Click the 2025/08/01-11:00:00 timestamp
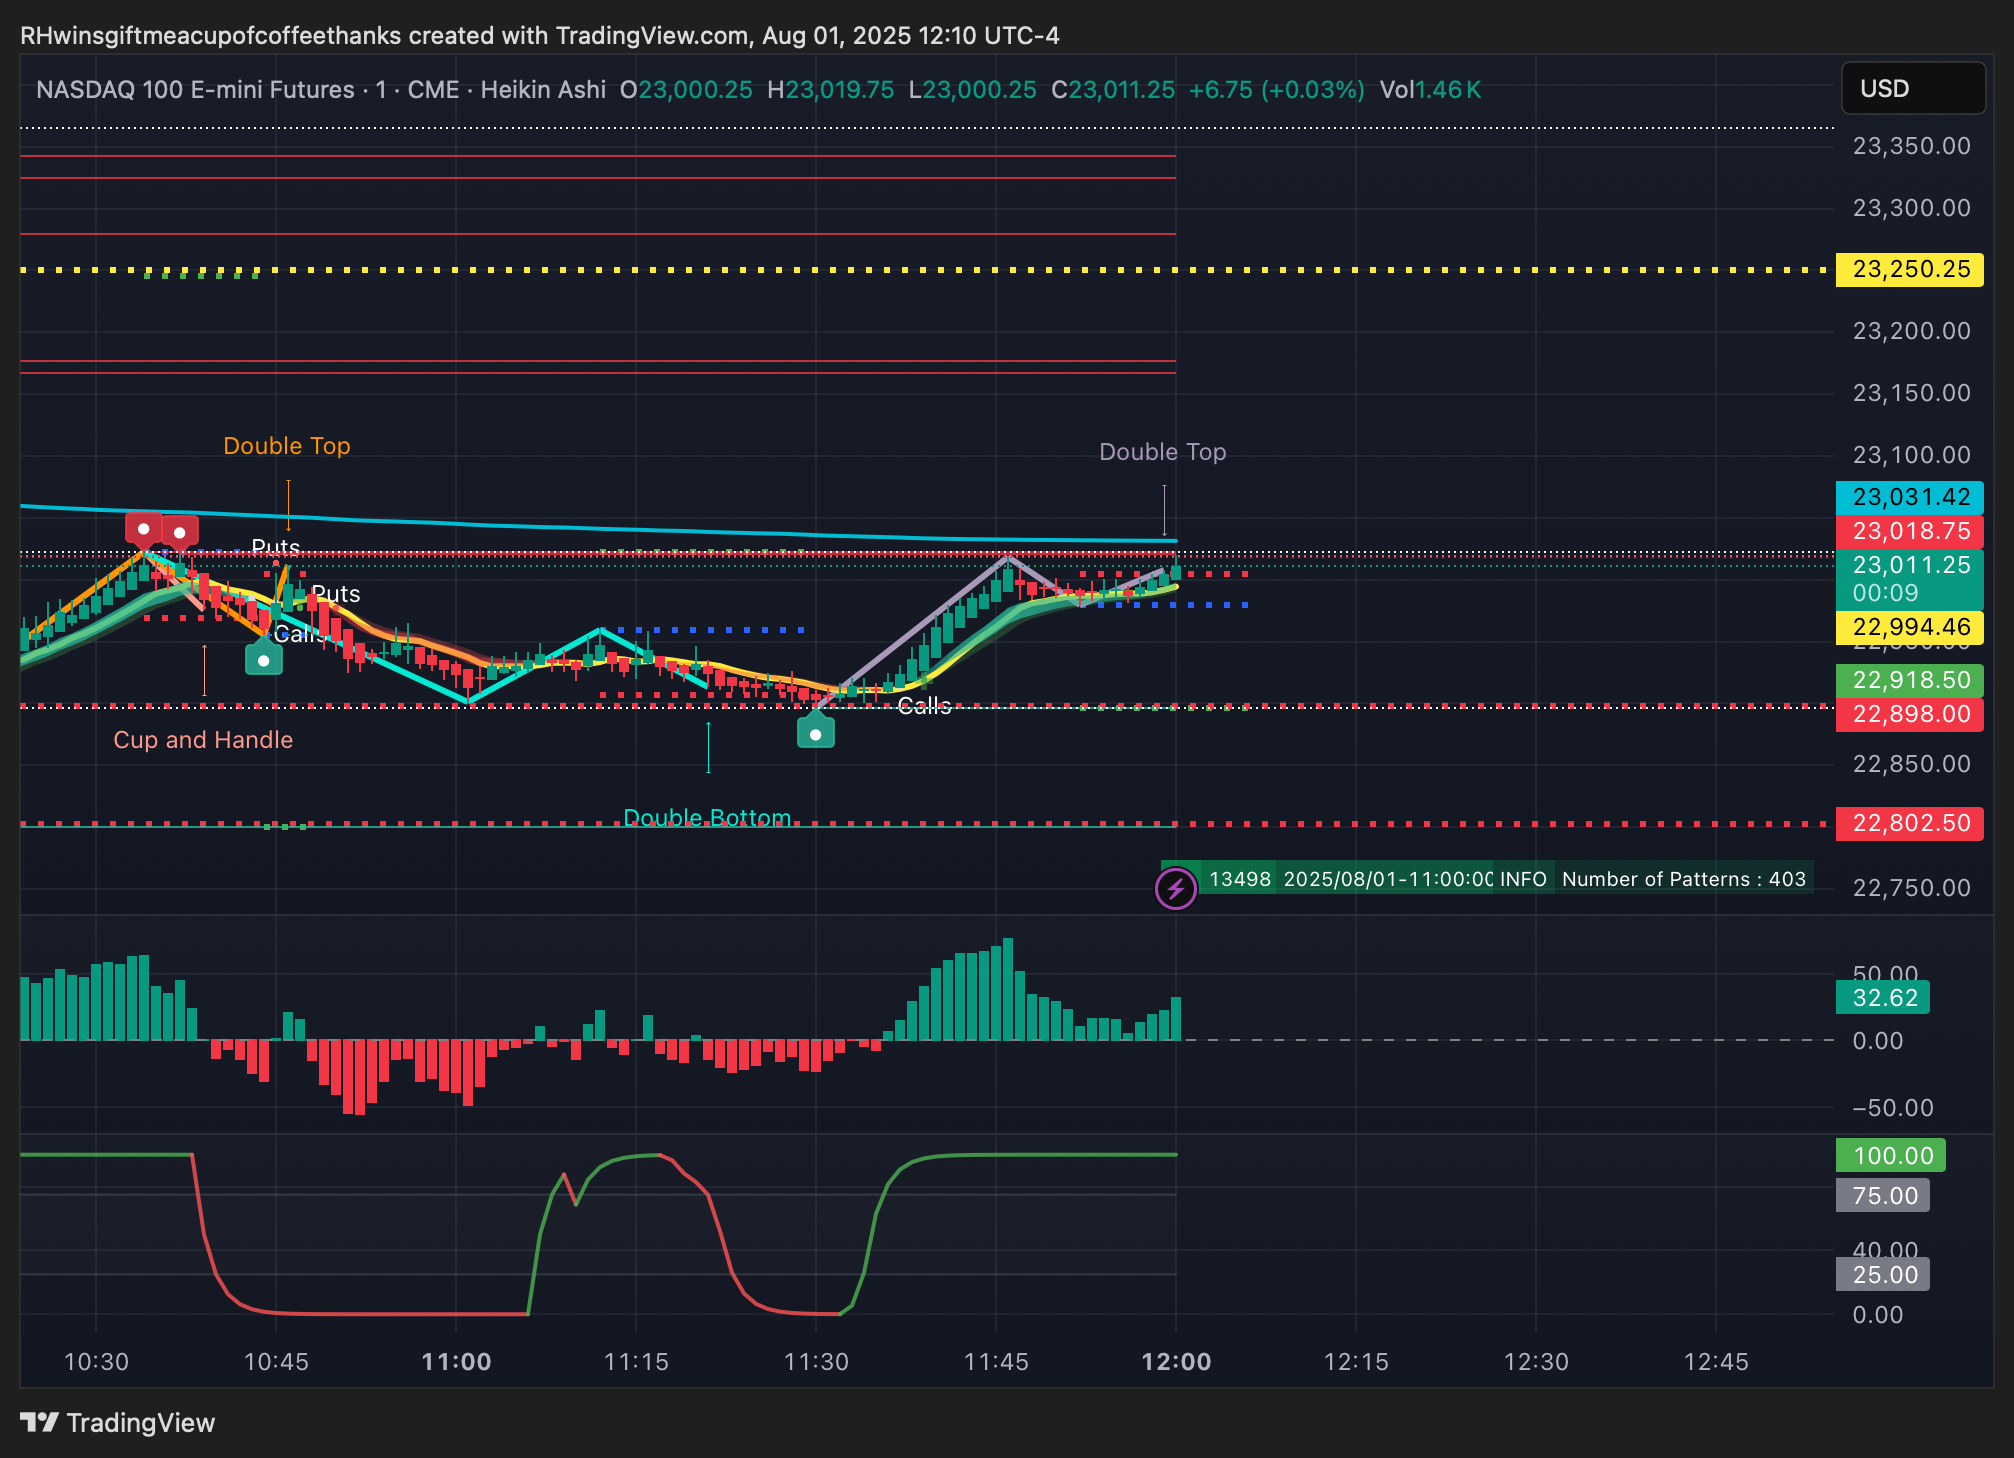 (1388, 879)
